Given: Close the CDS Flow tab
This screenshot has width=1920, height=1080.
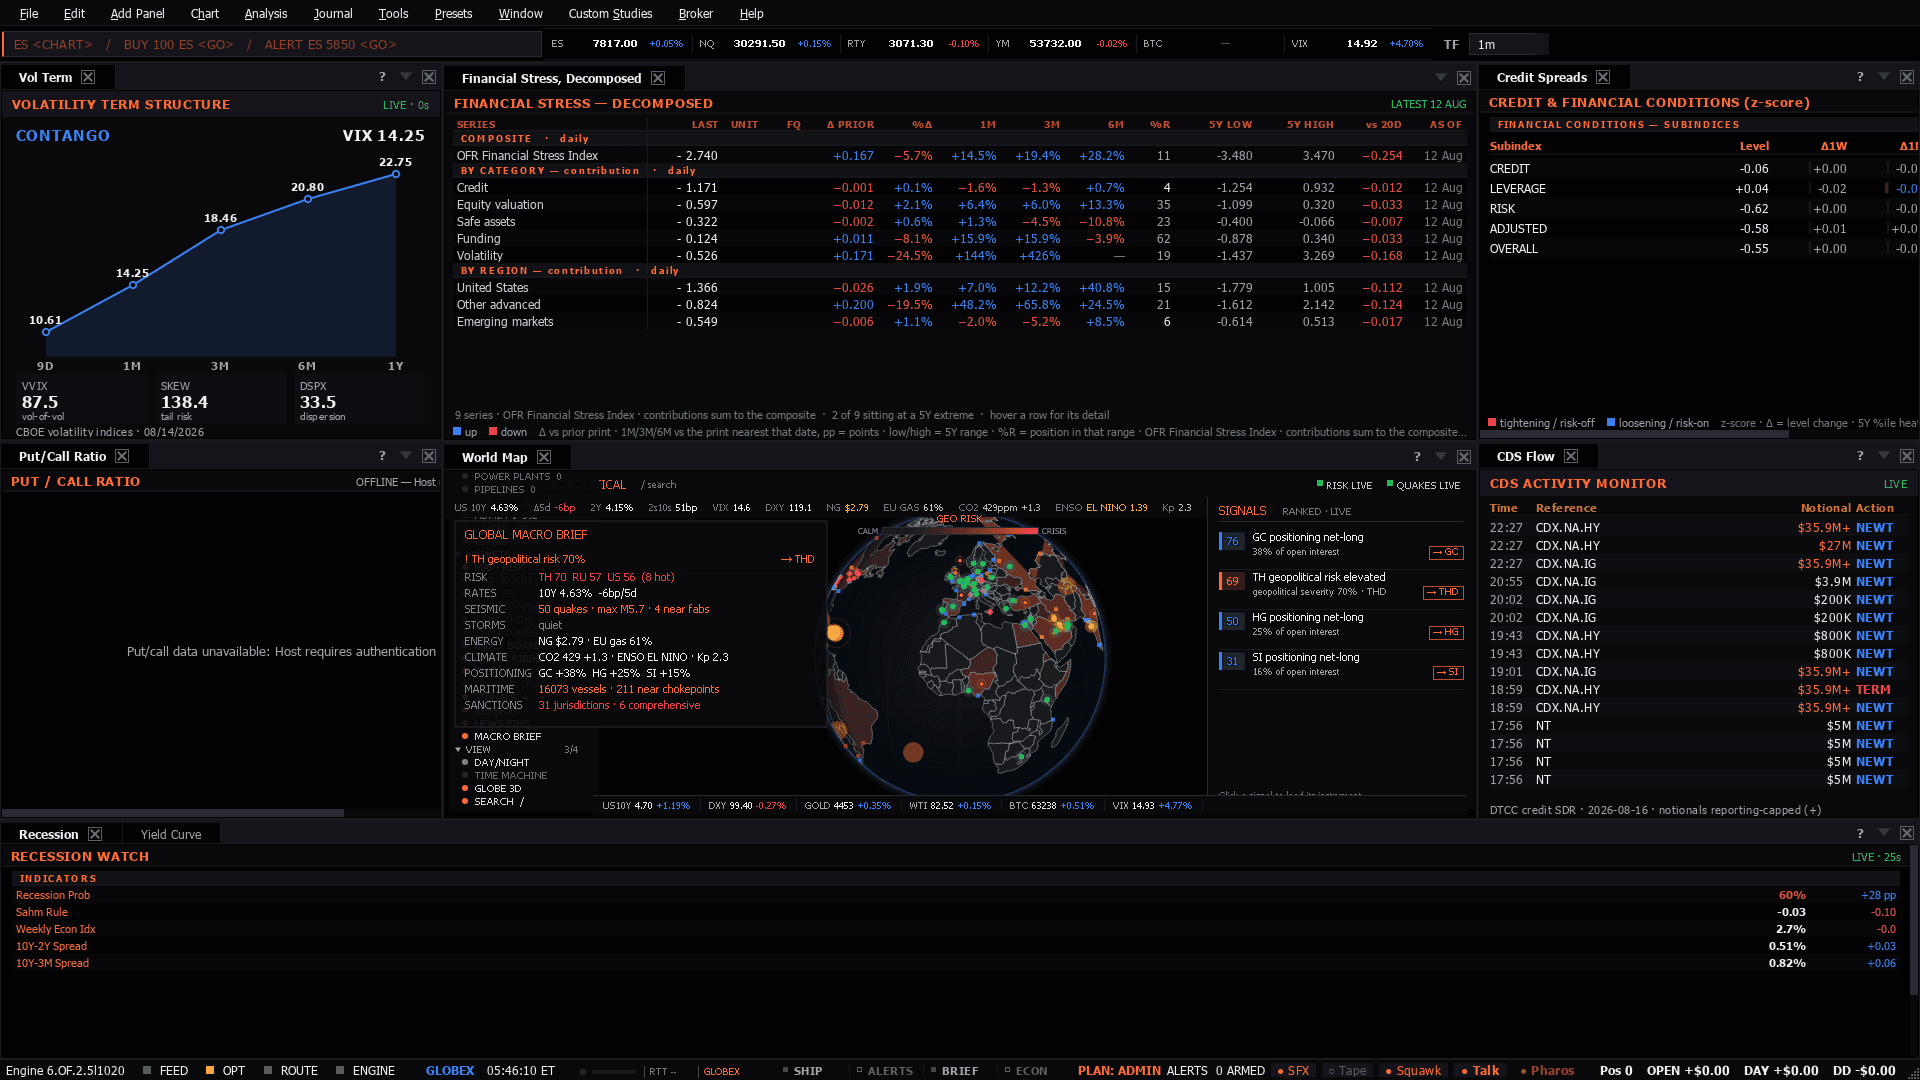Looking at the screenshot, I should [1571, 456].
